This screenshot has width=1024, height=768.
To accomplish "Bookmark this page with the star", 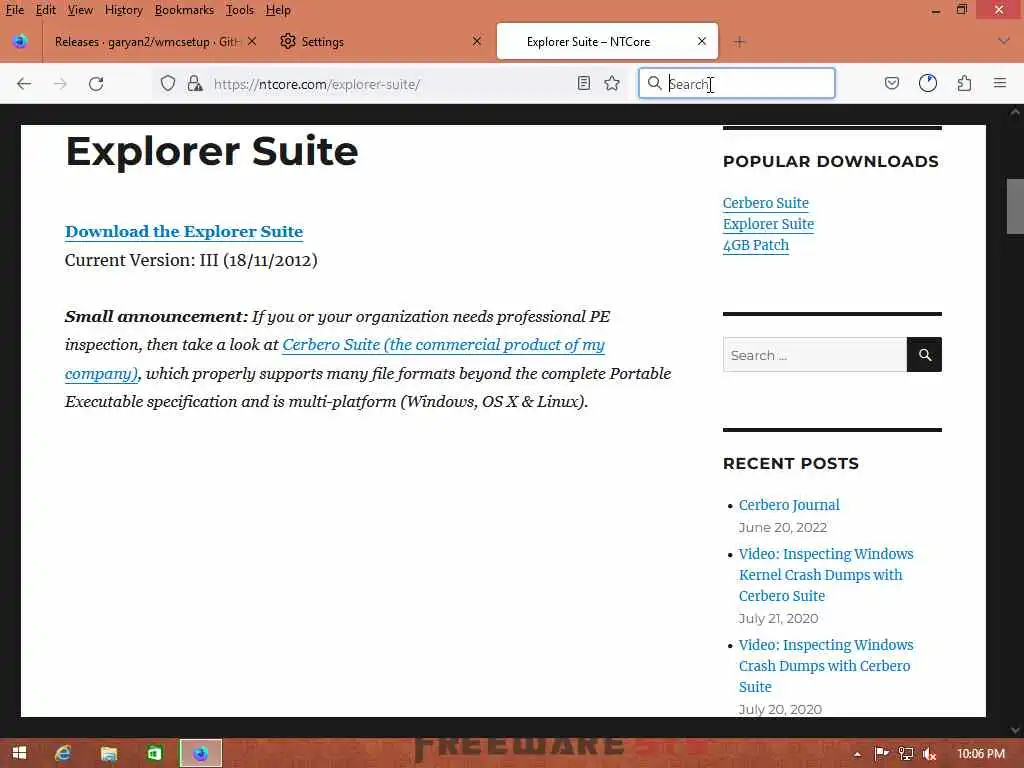I will pos(612,84).
